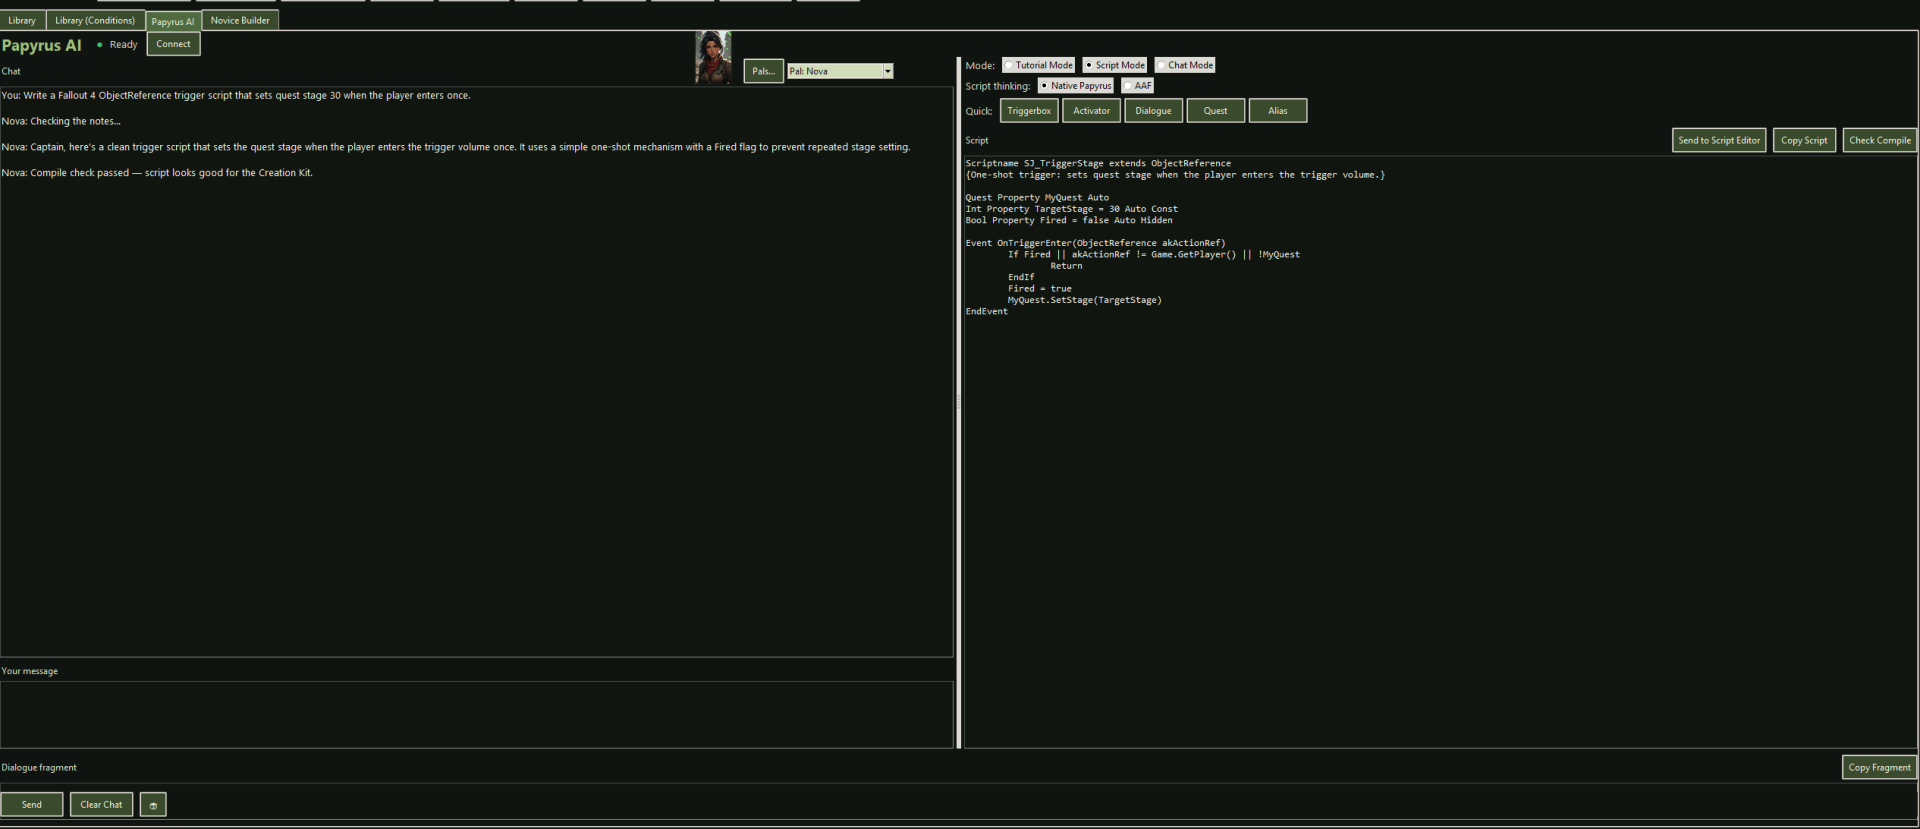Run Check Compile on the script
Screen dimensions: 1920x829
(x=1879, y=140)
